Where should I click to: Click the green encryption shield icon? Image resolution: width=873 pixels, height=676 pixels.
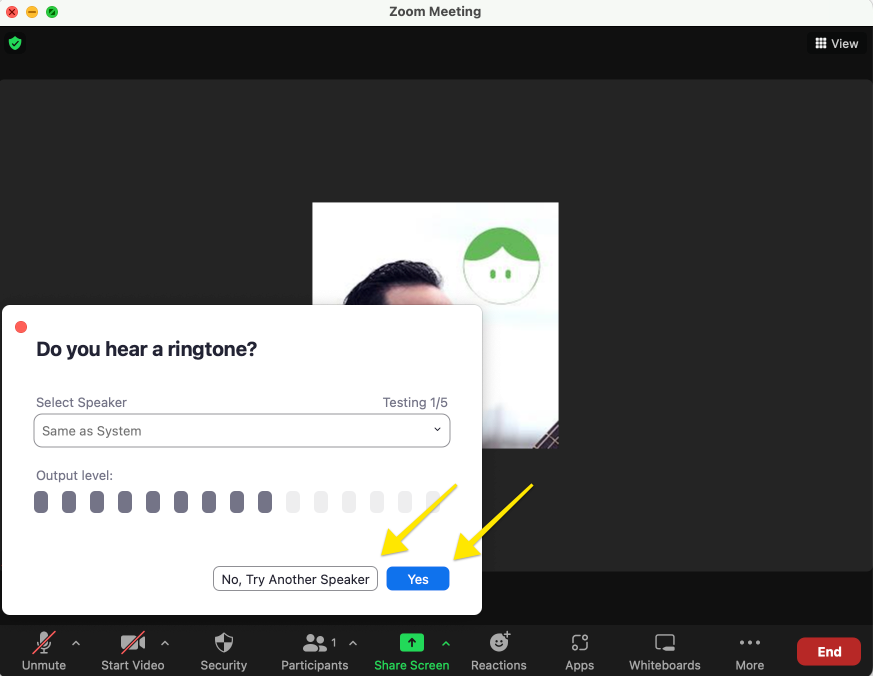pyautogui.click(x=15, y=43)
